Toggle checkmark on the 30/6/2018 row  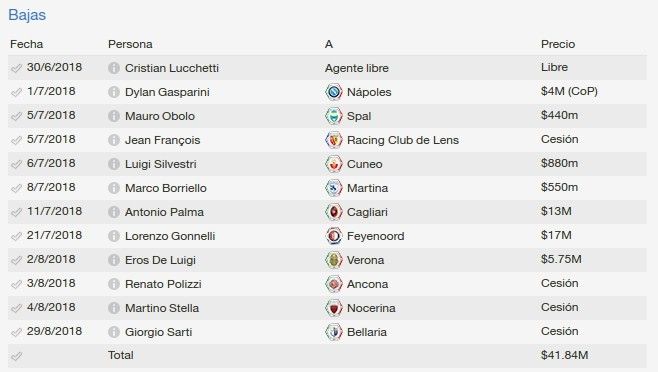16,68
